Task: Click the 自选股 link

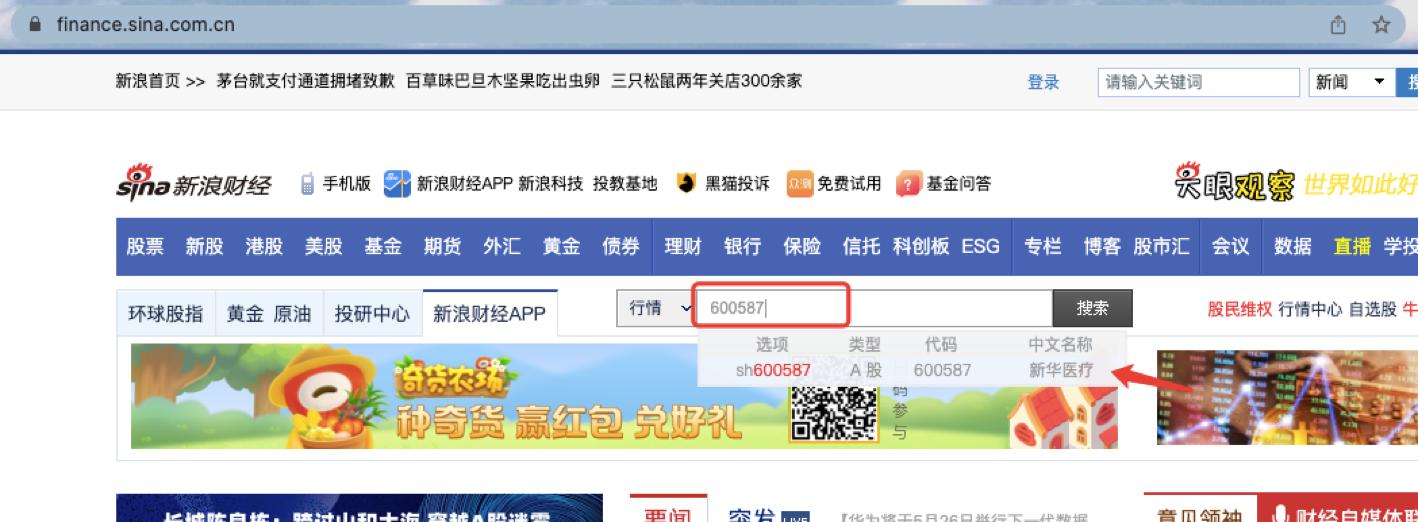Action: coord(1373,309)
